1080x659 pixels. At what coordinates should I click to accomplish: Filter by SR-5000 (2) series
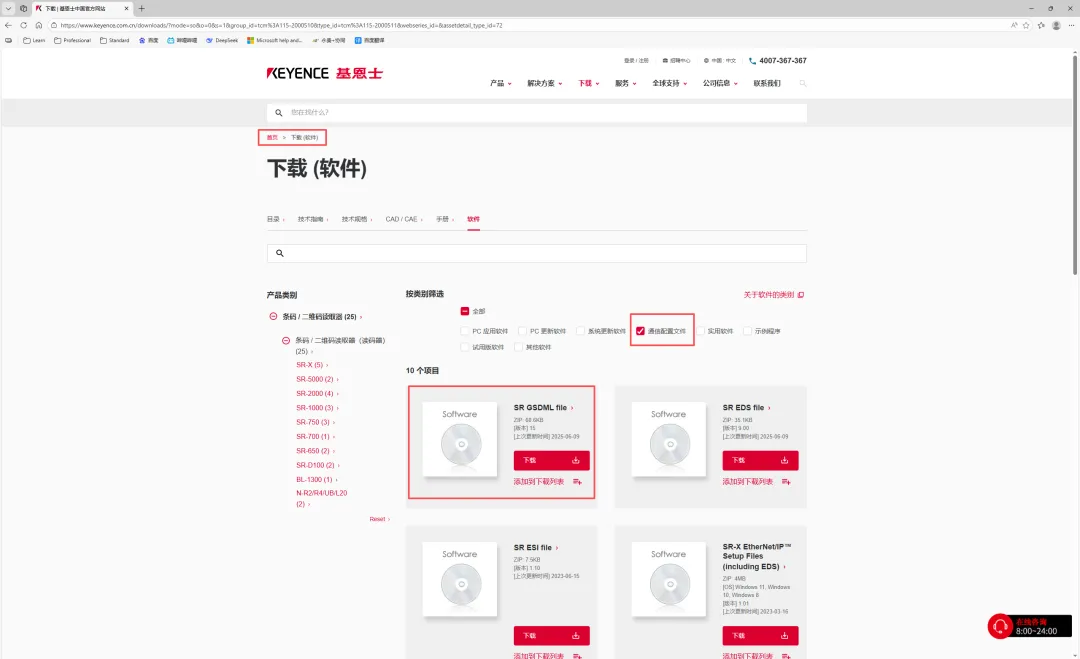[x=315, y=379]
